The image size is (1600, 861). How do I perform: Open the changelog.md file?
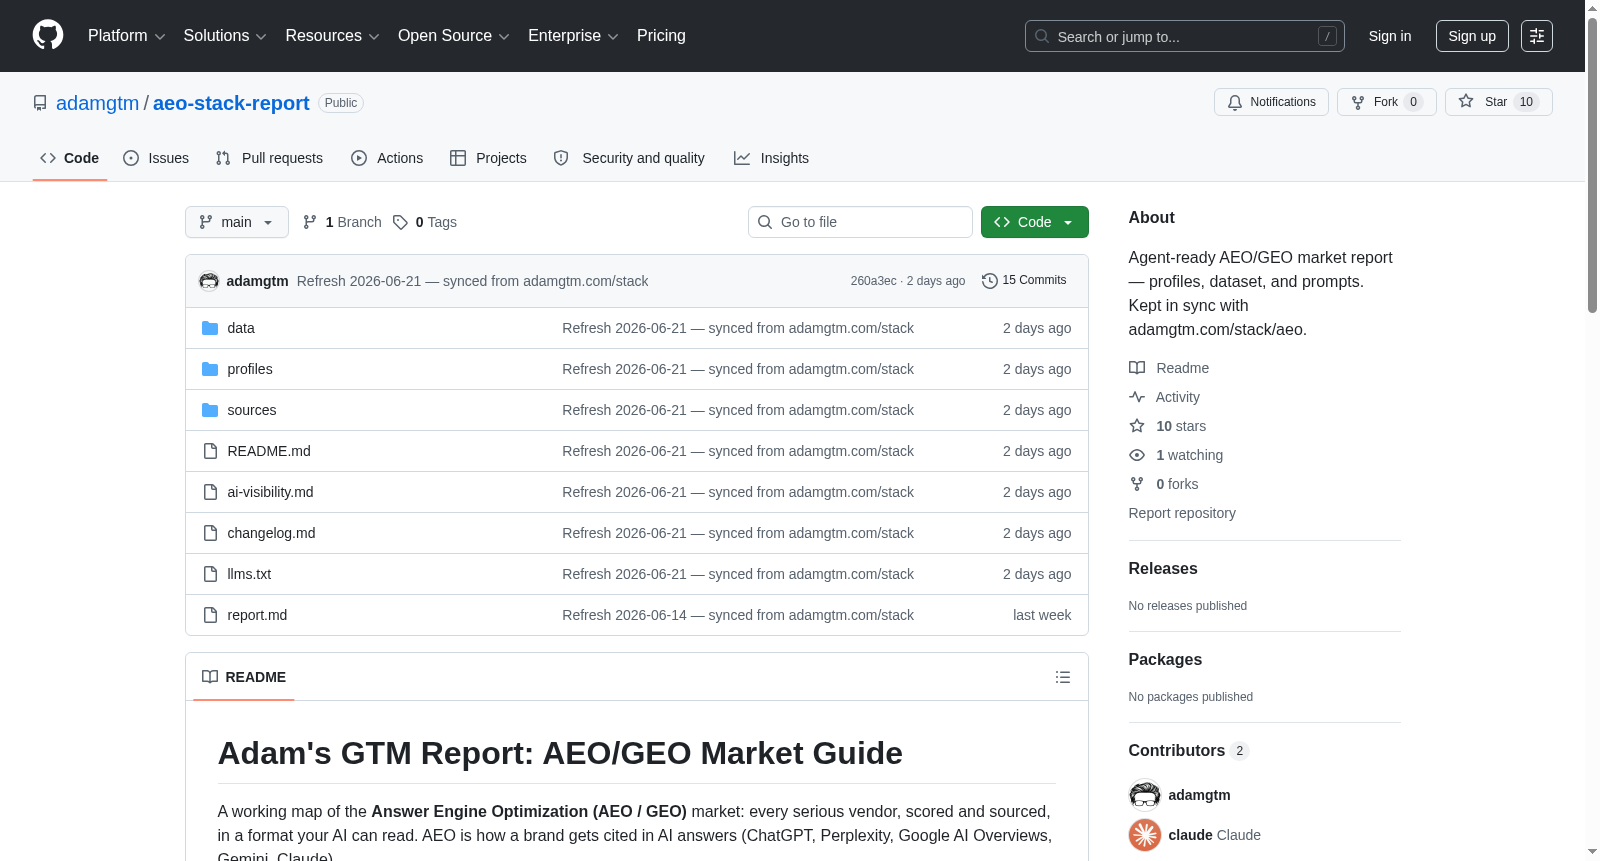pos(271,533)
